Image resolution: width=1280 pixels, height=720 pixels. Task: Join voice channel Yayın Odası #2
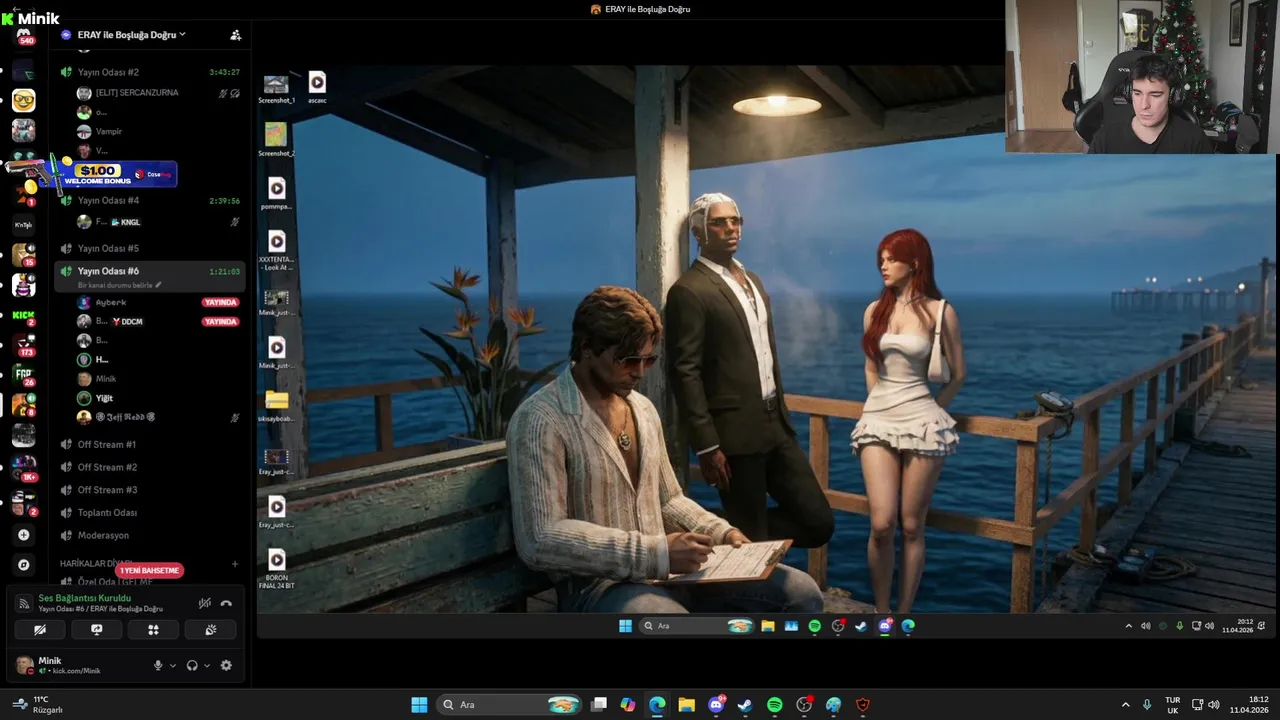[x=150, y=72]
